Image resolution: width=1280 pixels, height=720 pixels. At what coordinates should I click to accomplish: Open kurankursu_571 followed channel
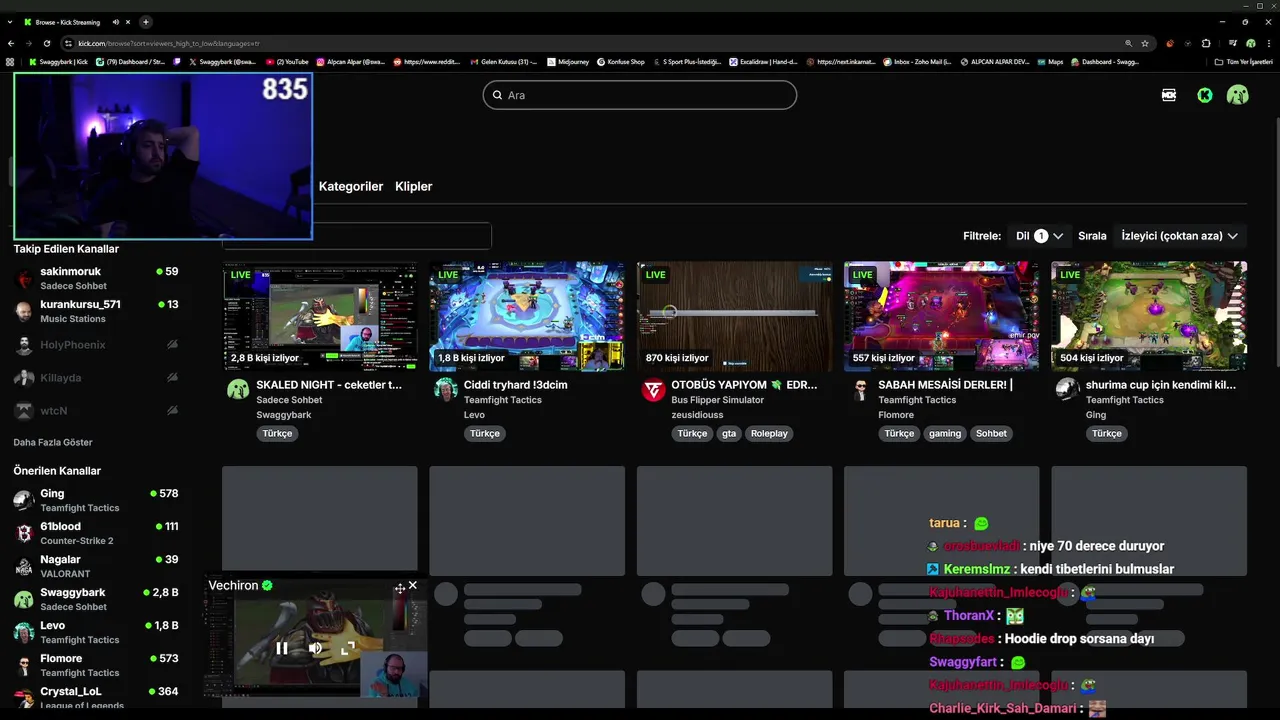pyautogui.click(x=96, y=311)
